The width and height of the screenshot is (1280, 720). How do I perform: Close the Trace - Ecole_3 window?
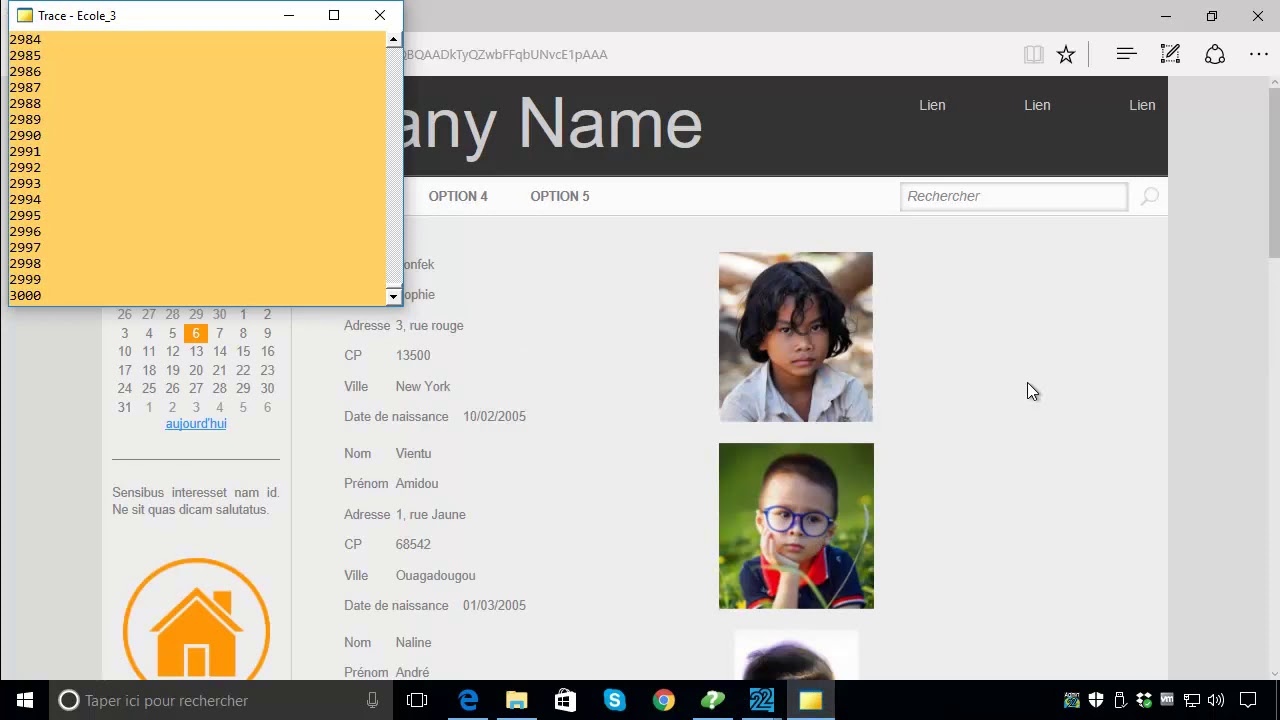point(379,15)
